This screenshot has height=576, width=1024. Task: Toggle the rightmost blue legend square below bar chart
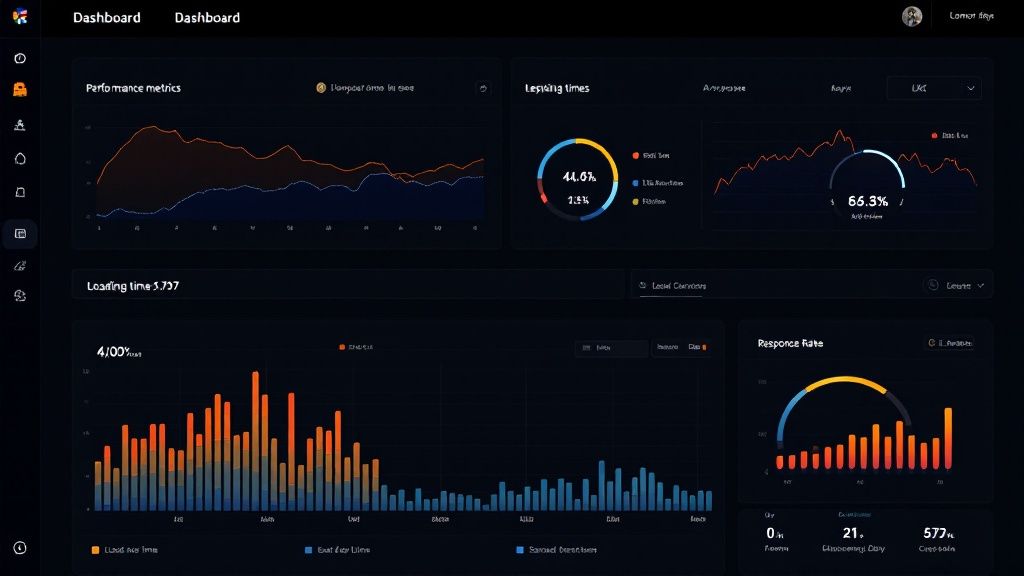point(520,550)
